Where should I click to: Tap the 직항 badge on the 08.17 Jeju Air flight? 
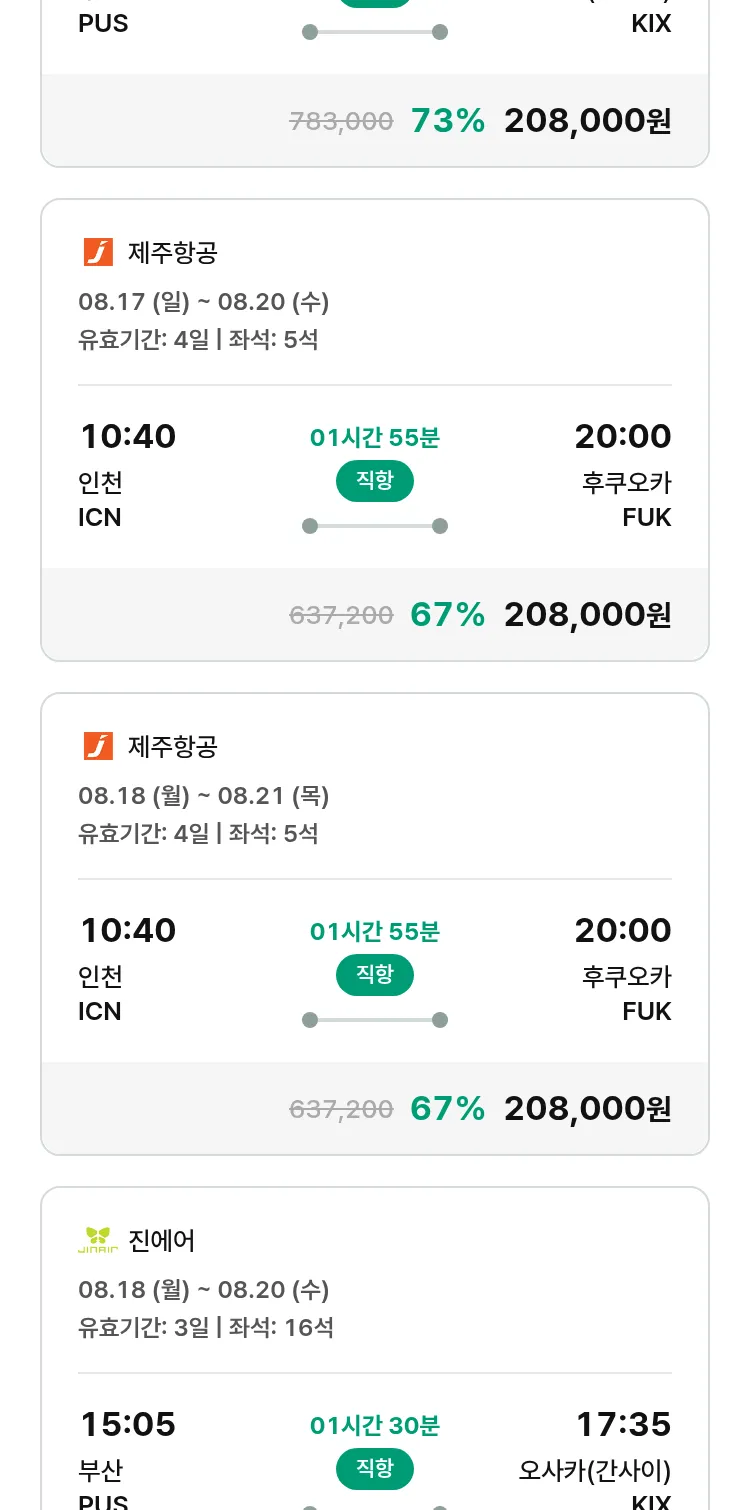(x=375, y=481)
